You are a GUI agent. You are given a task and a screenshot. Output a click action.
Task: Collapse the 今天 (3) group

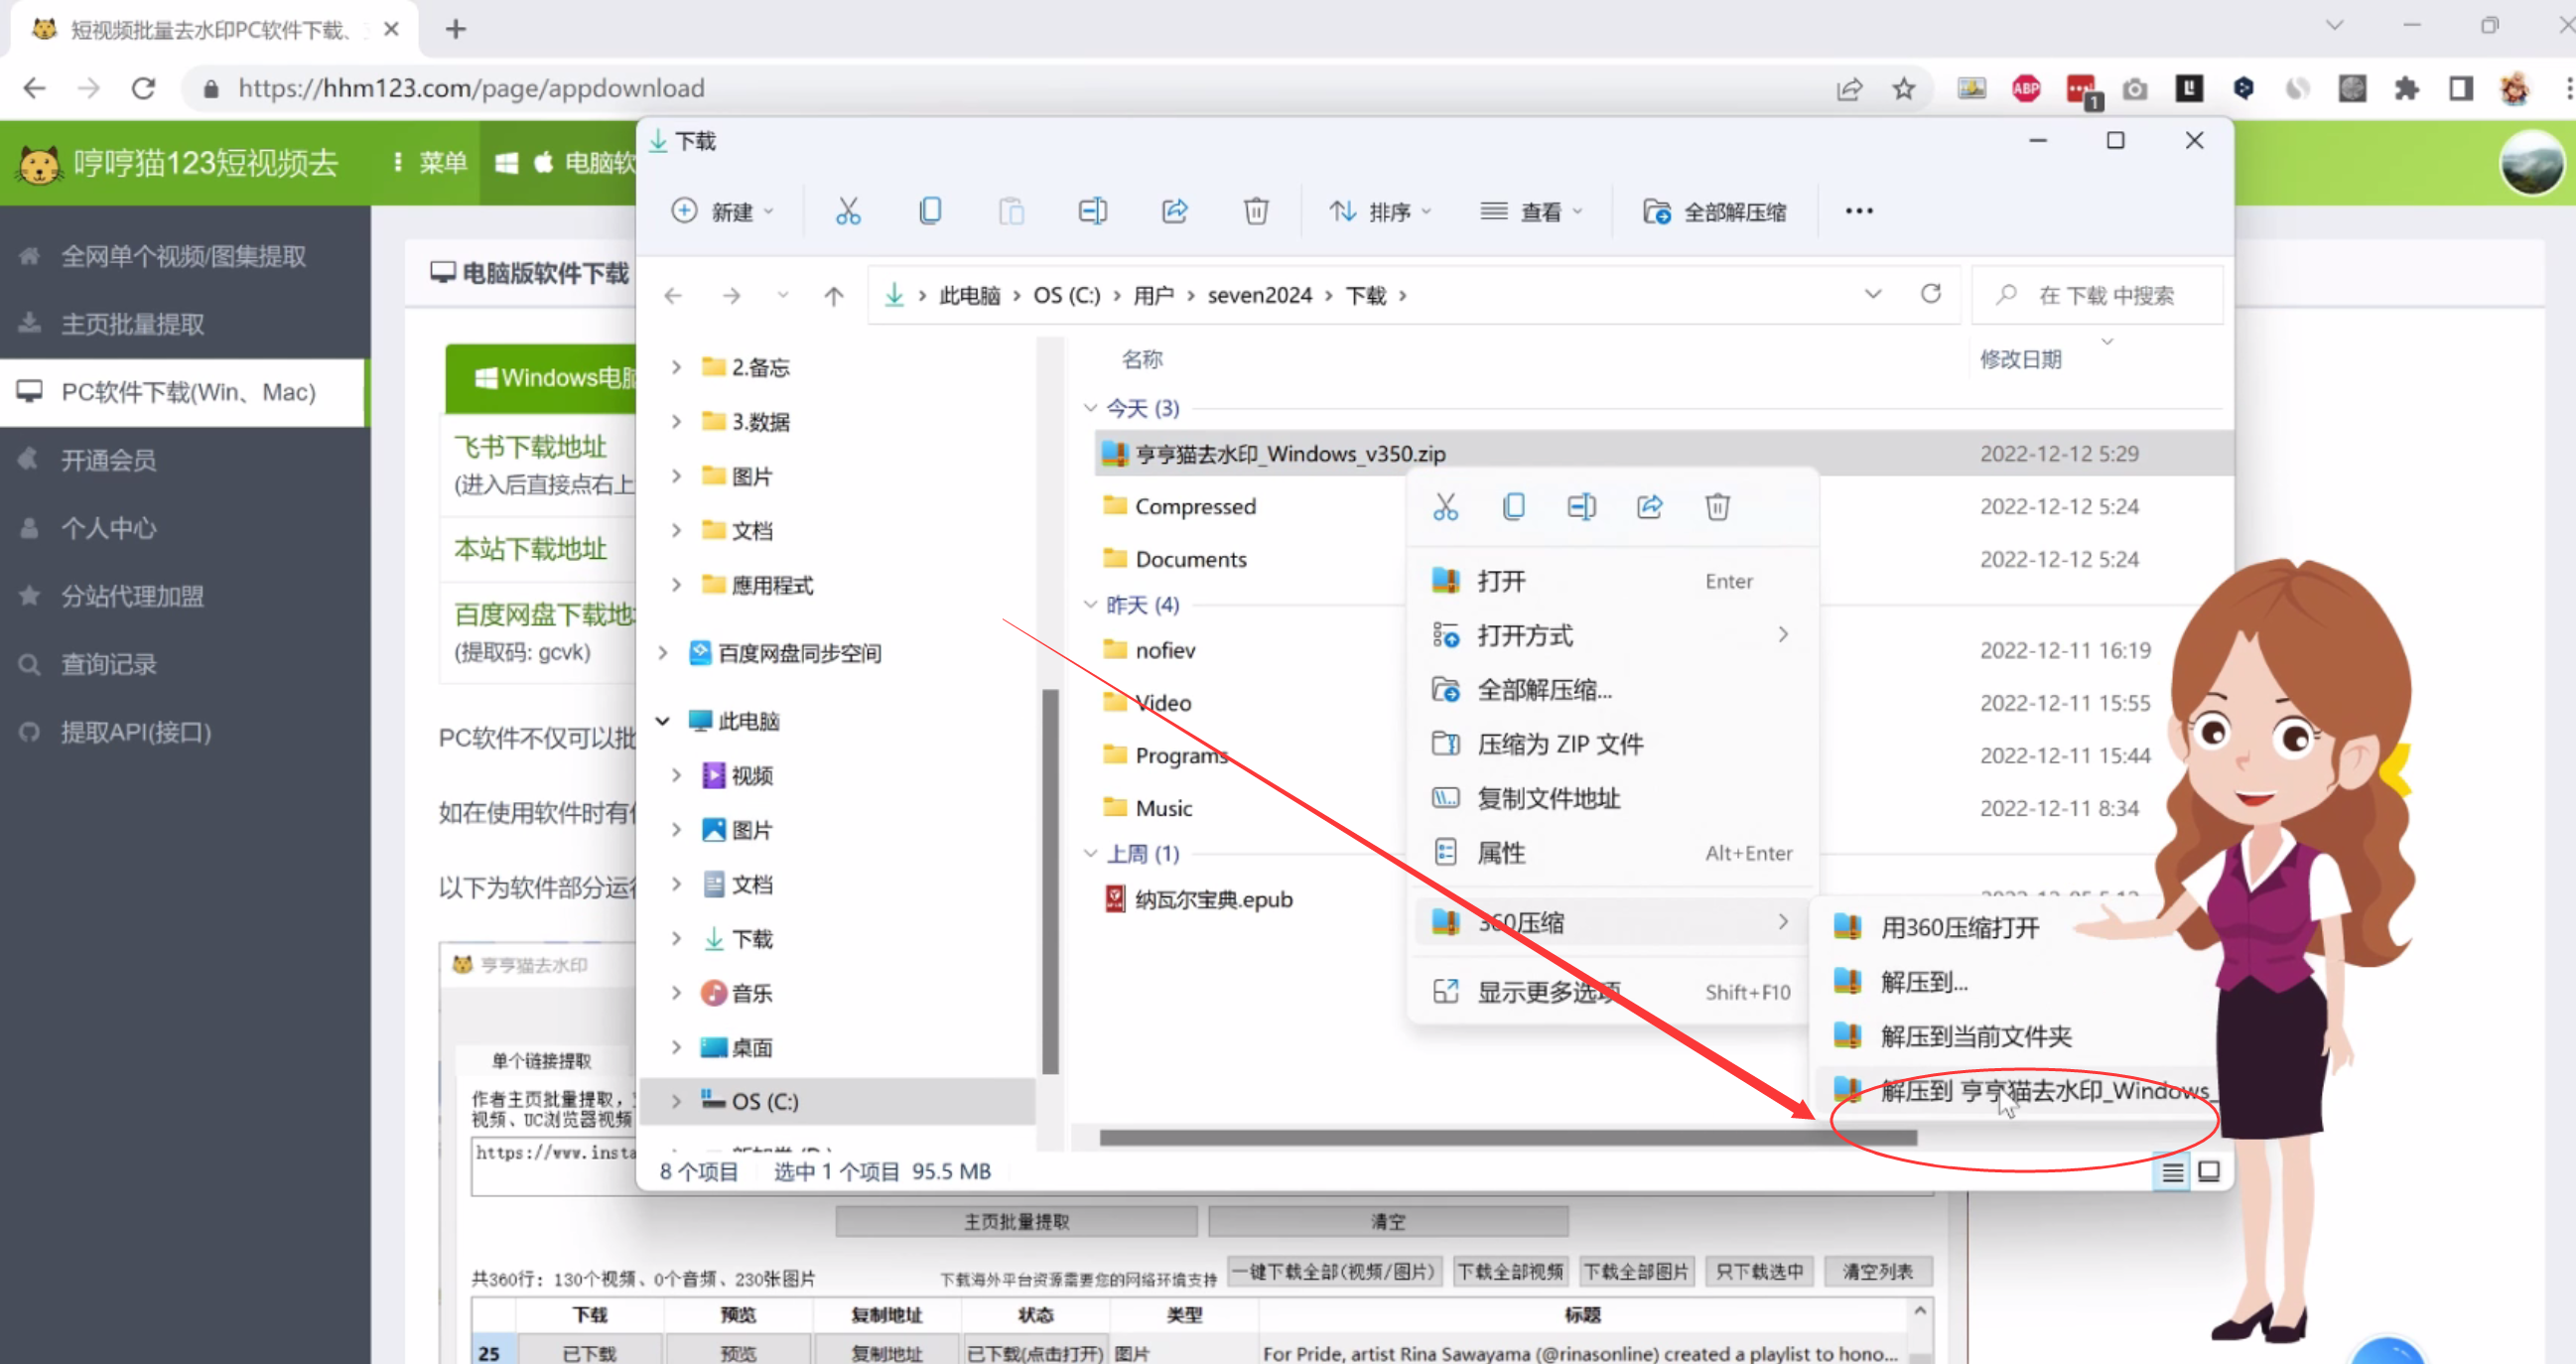pos(1090,408)
